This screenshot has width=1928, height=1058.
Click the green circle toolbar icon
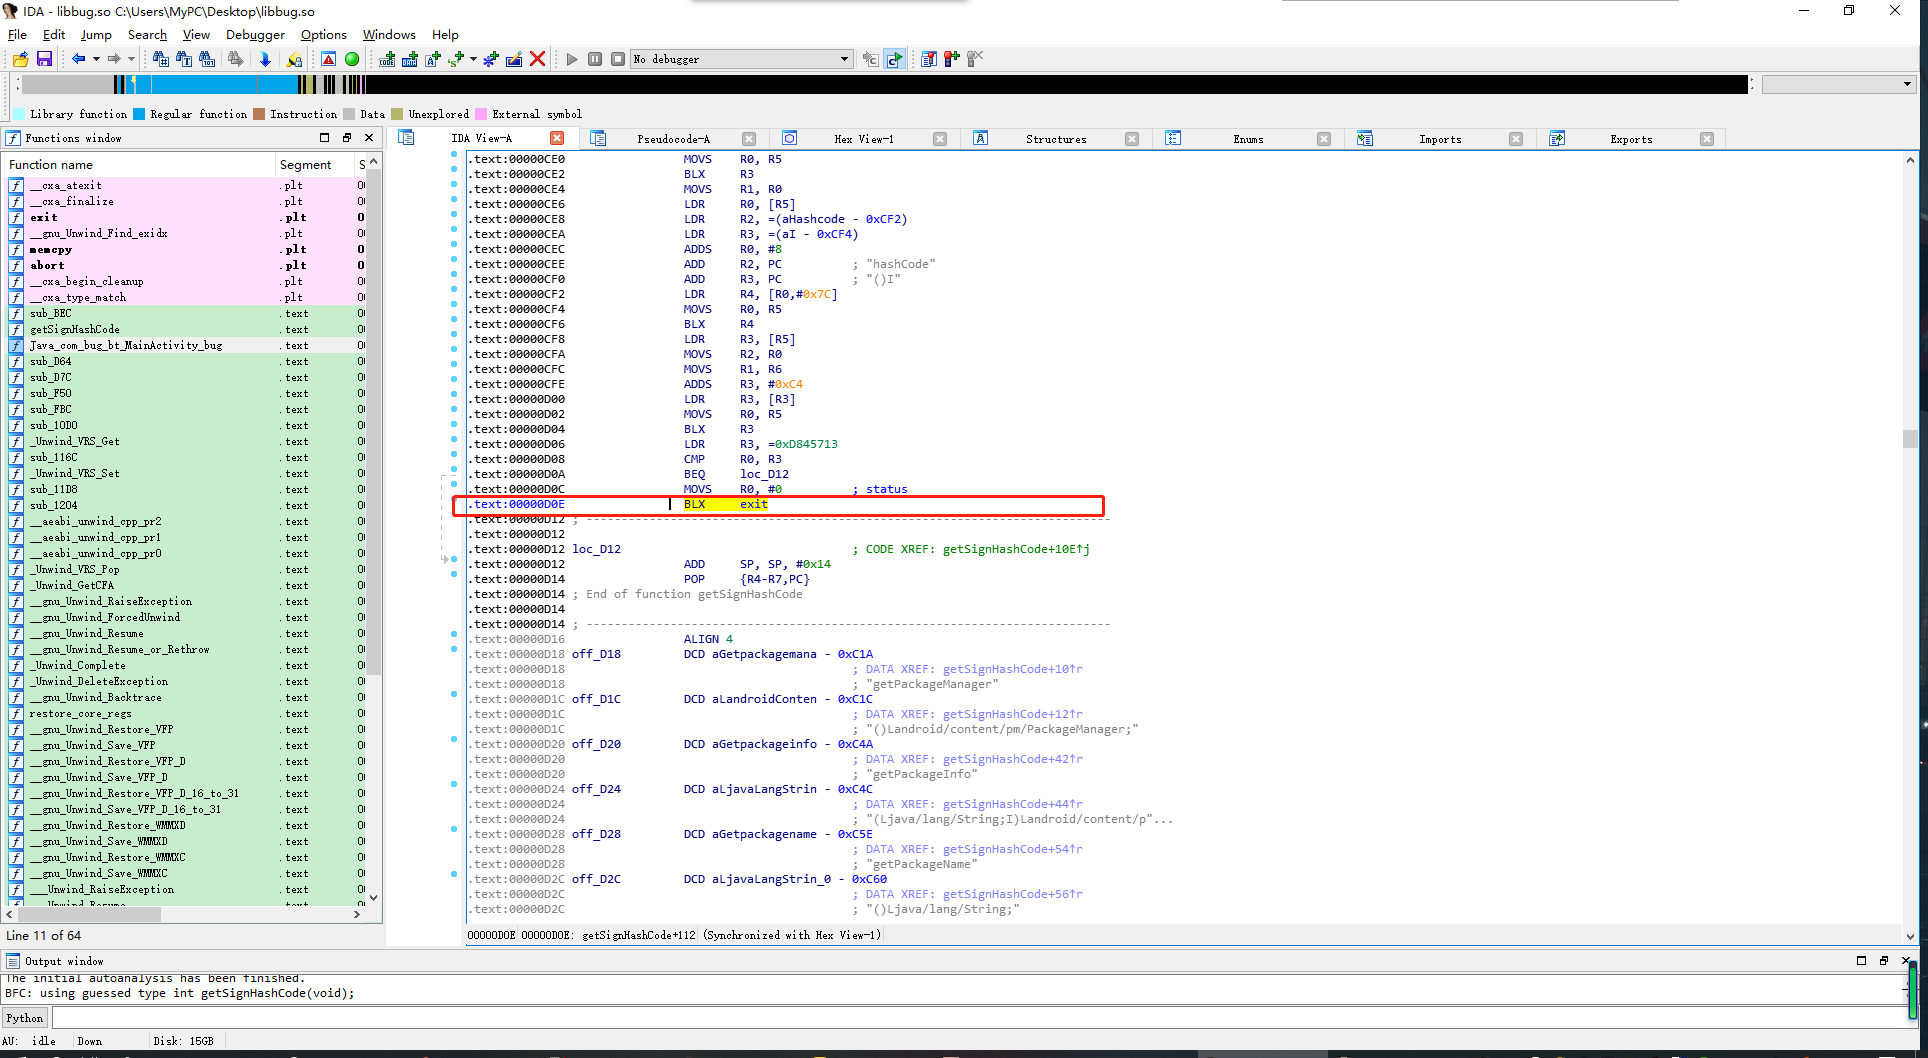(352, 59)
